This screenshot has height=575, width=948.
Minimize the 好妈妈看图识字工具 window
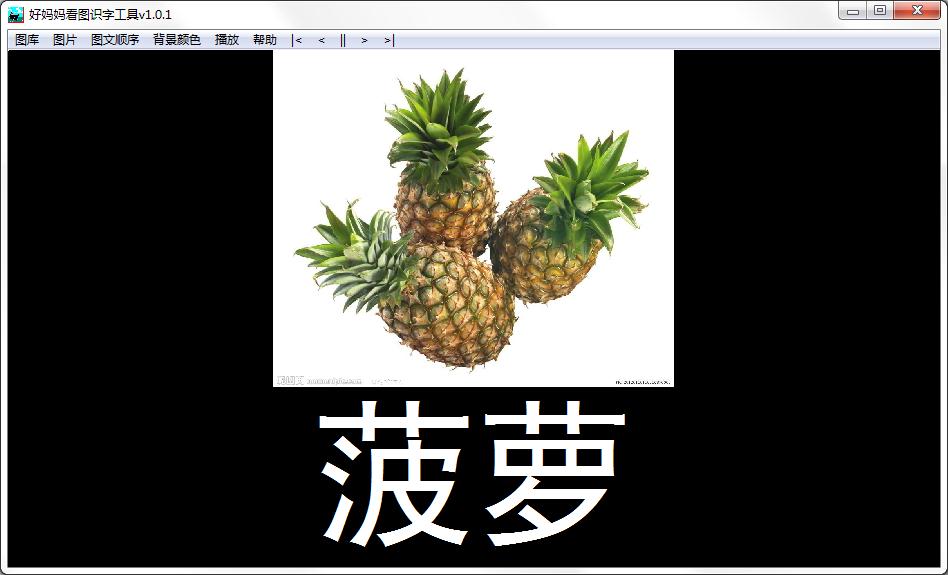point(852,11)
